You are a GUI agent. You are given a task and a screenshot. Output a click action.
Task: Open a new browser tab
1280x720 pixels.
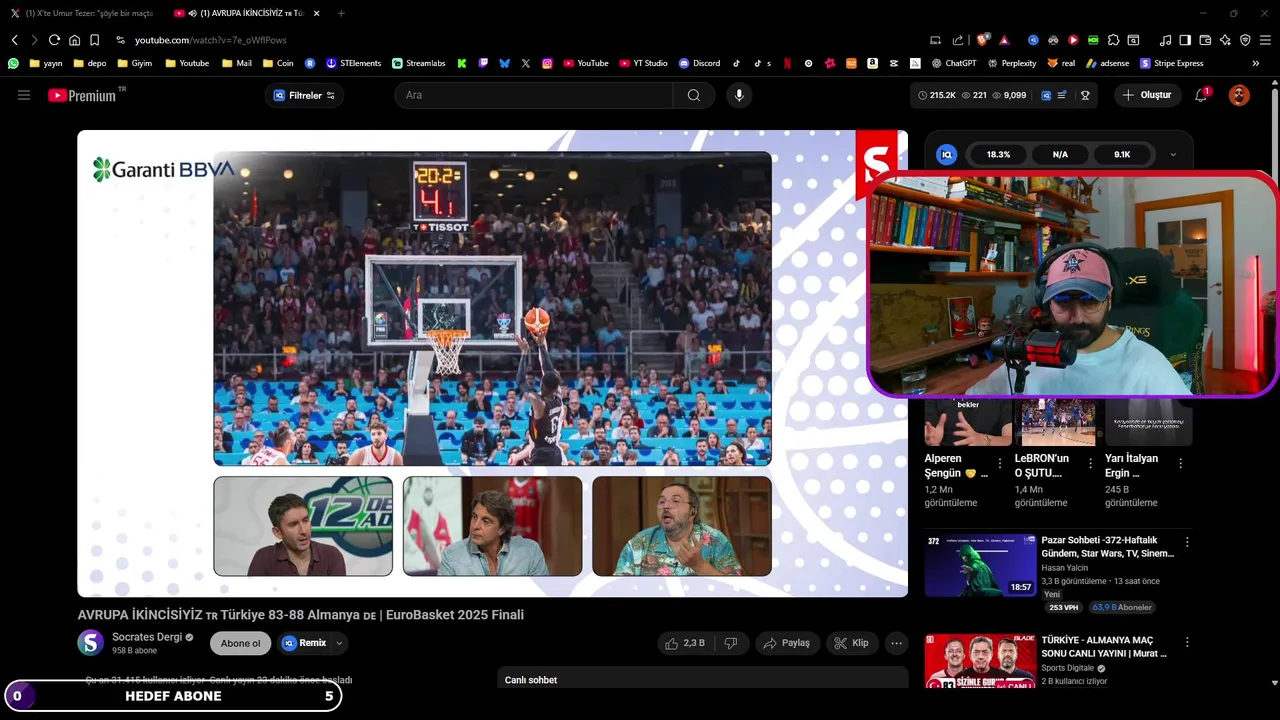(341, 13)
